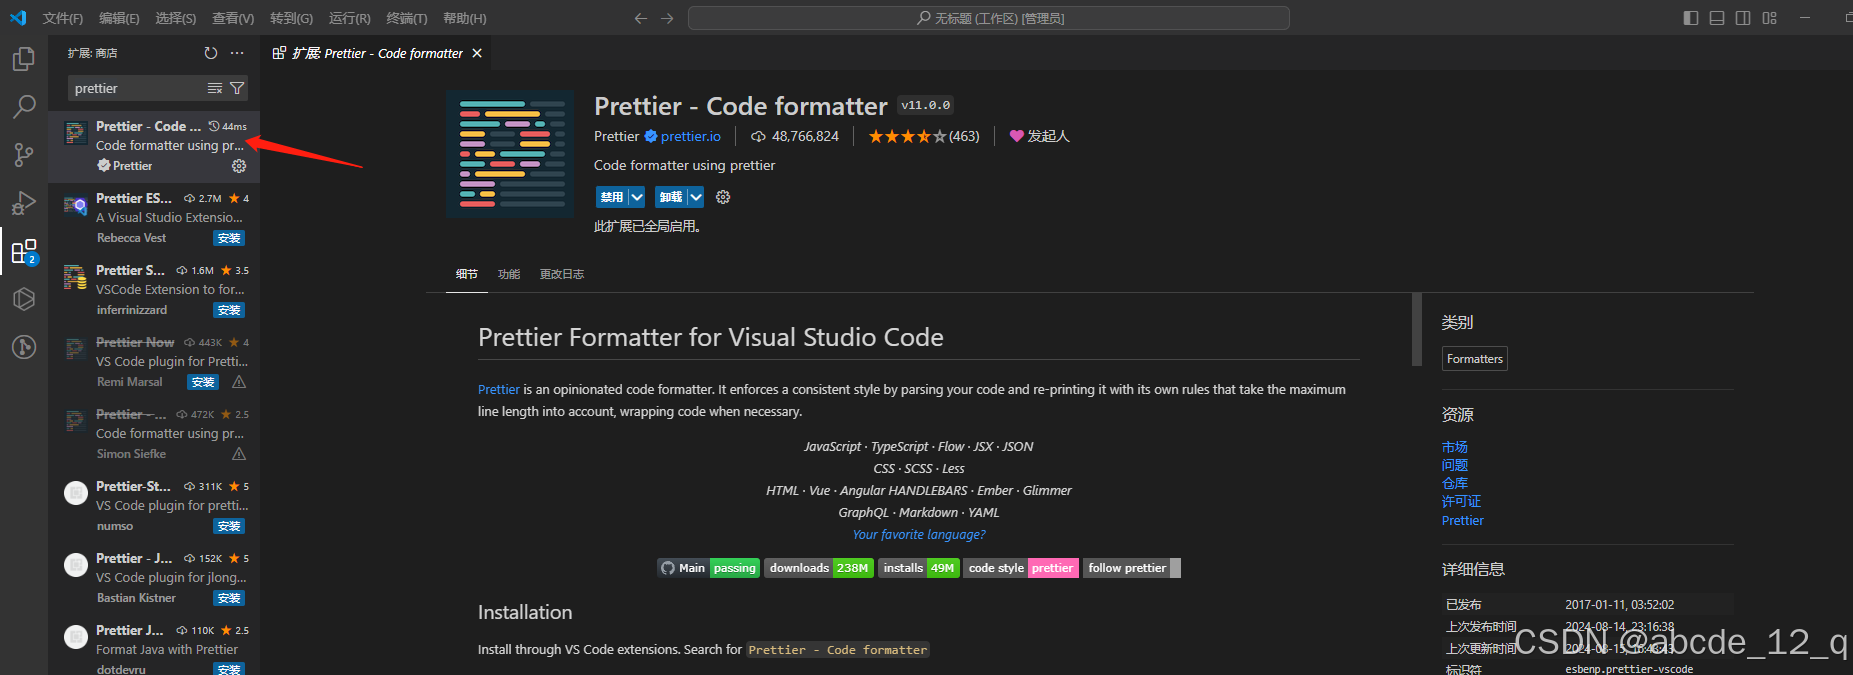1853x675 pixels.
Task: Click the title bar command center search
Action: click(989, 18)
